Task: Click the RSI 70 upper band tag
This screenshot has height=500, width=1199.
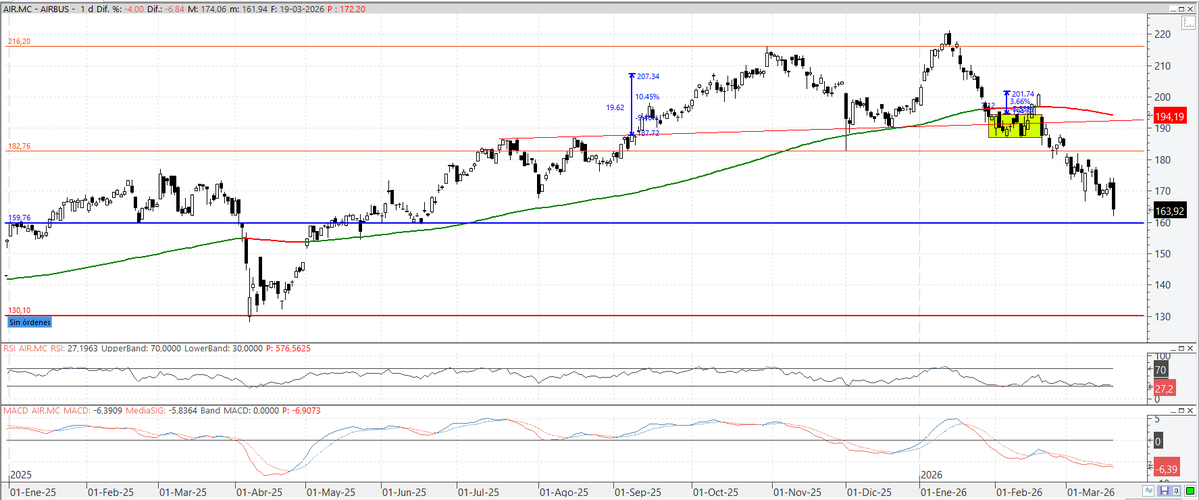Action: [x=1159, y=370]
